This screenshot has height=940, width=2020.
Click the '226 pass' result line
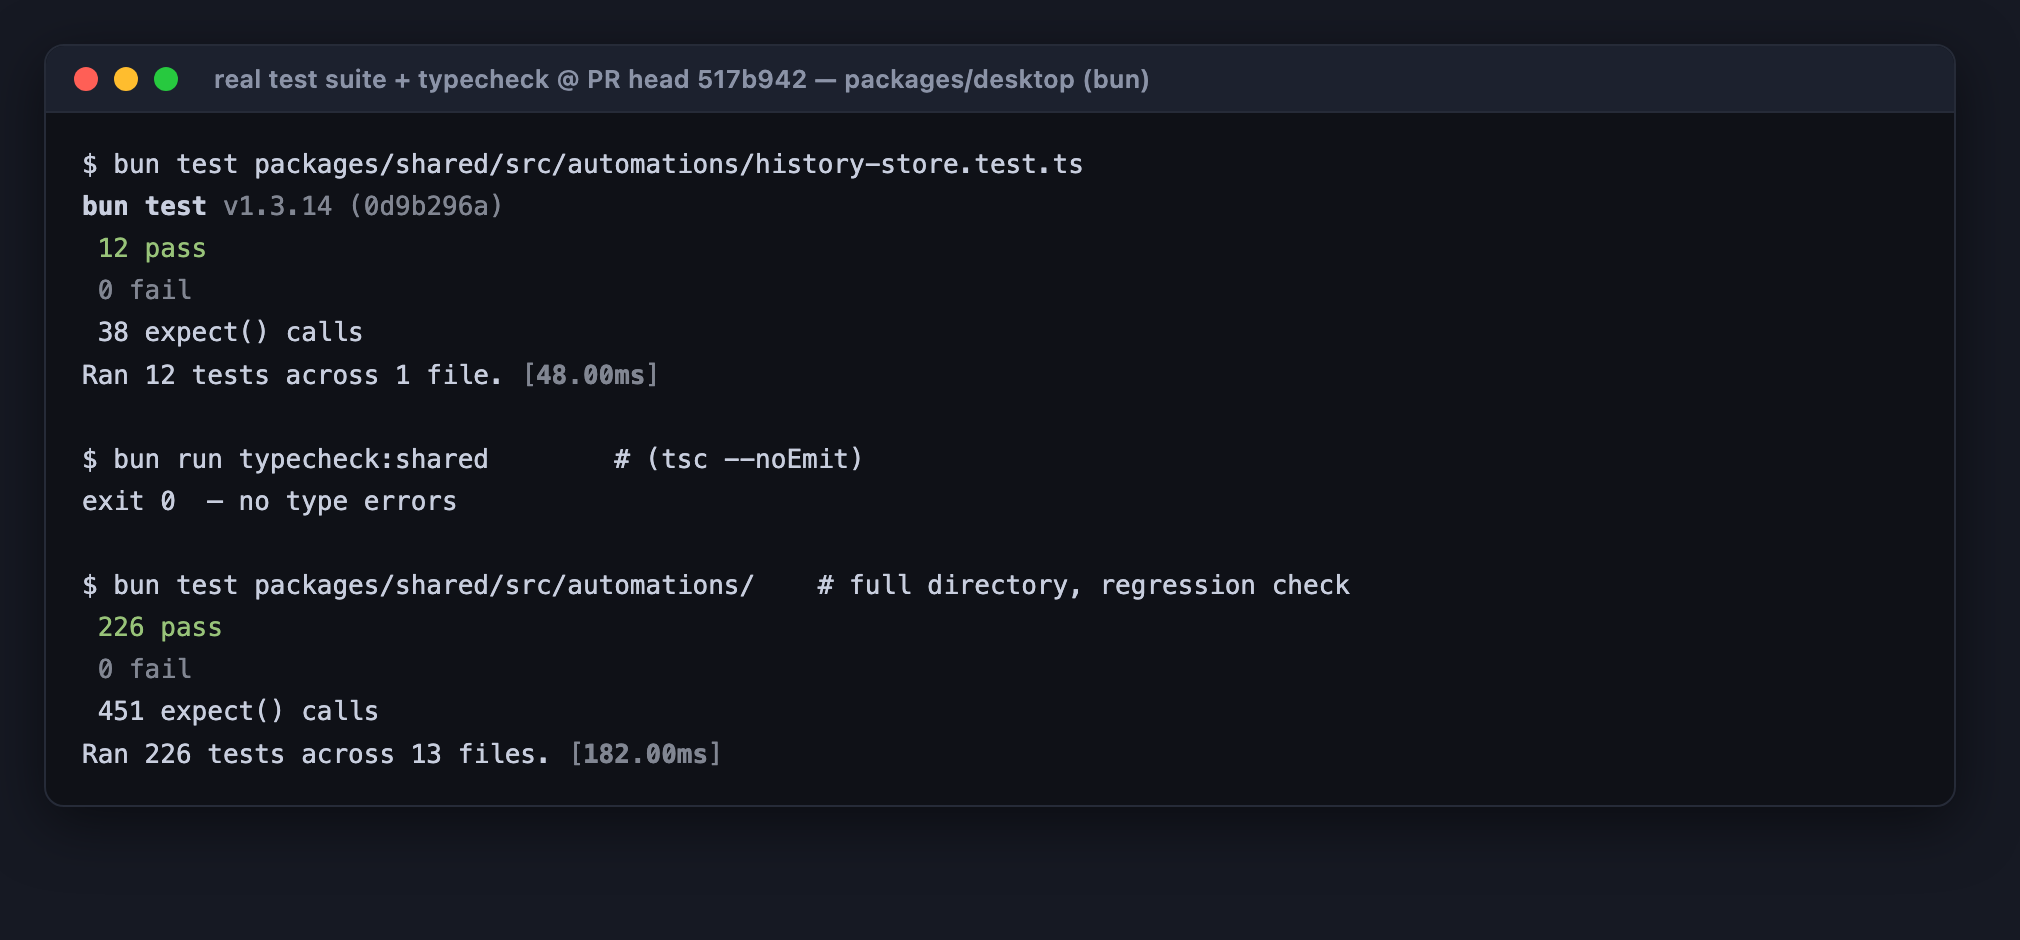[160, 627]
